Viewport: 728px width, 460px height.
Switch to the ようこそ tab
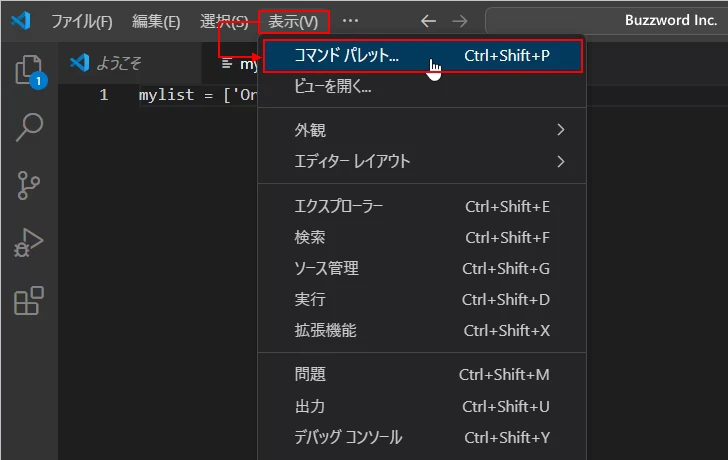pyautogui.click(x=130, y=63)
